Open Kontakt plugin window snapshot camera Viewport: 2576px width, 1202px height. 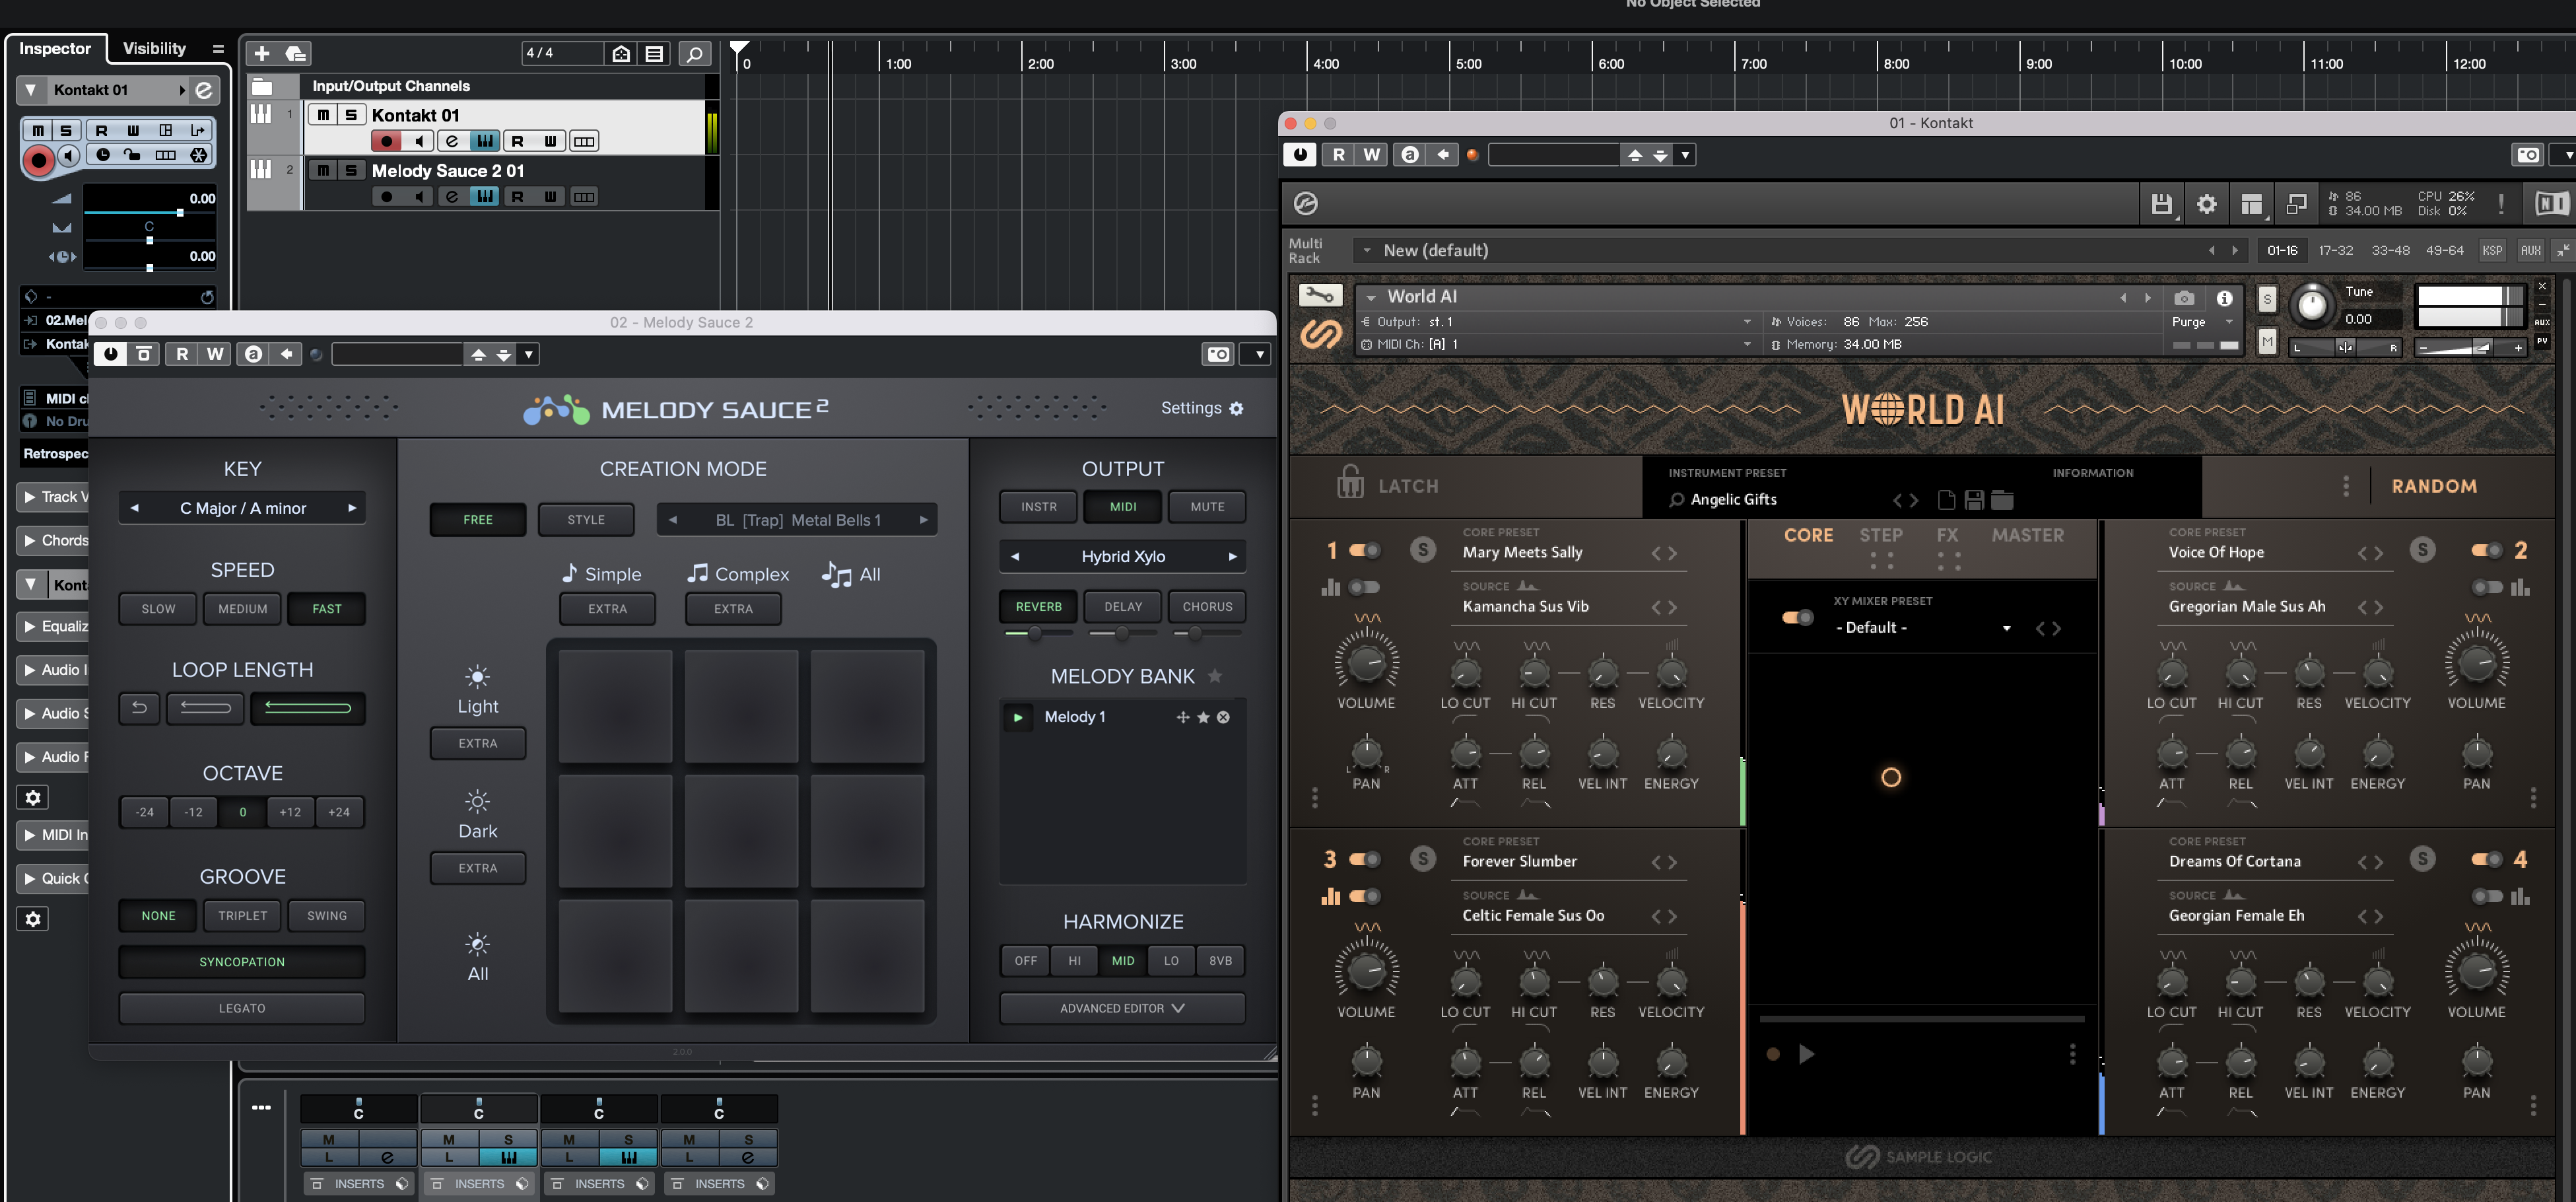pos(2528,155)
